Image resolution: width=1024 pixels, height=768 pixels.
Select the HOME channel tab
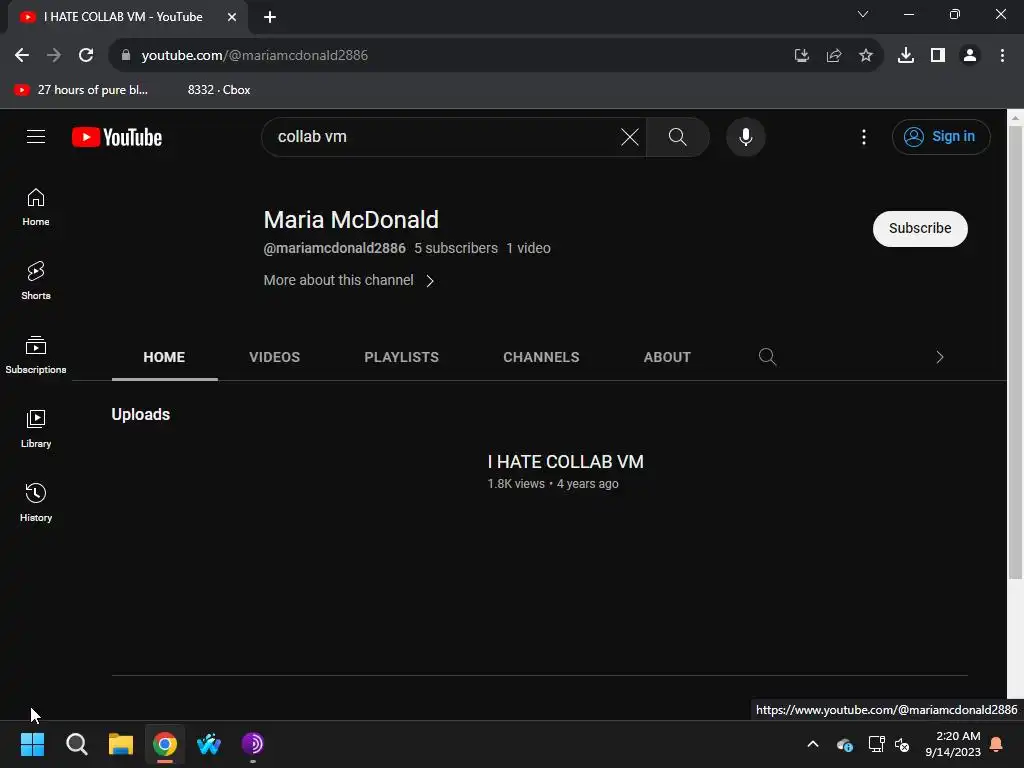point(164,357)
